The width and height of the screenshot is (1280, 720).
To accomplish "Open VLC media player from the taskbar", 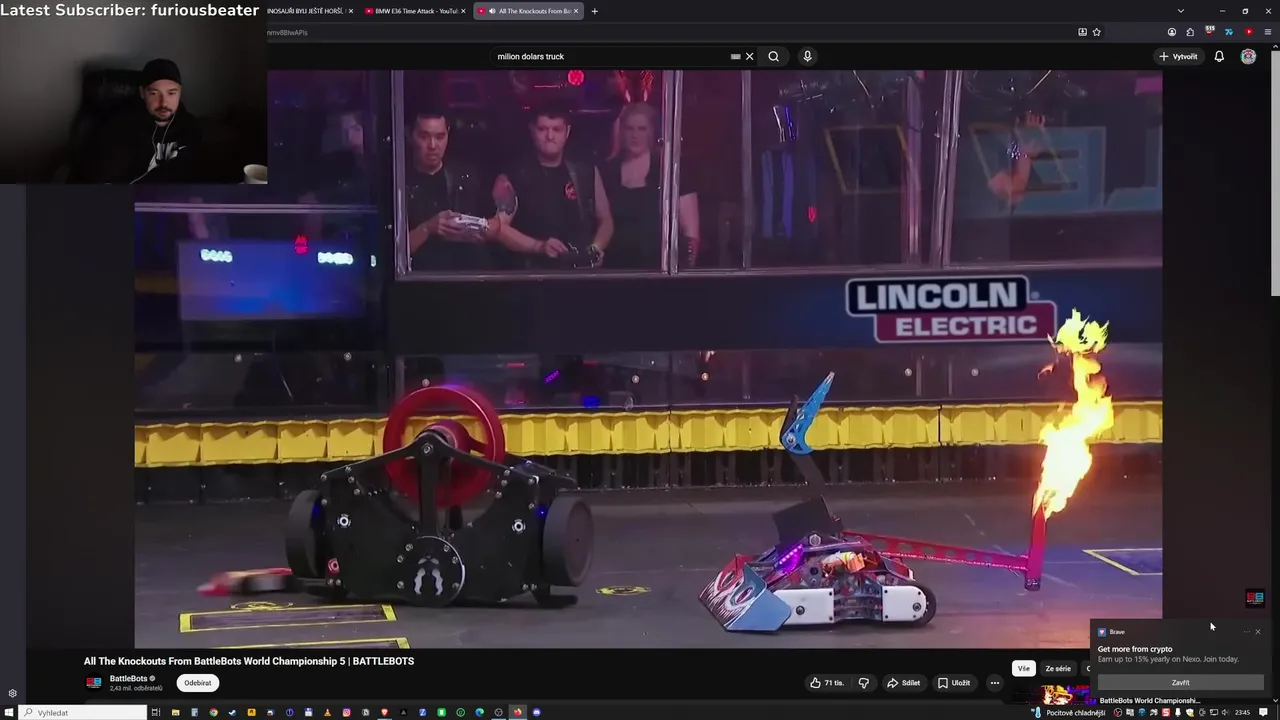I will (x=327, y=712).
